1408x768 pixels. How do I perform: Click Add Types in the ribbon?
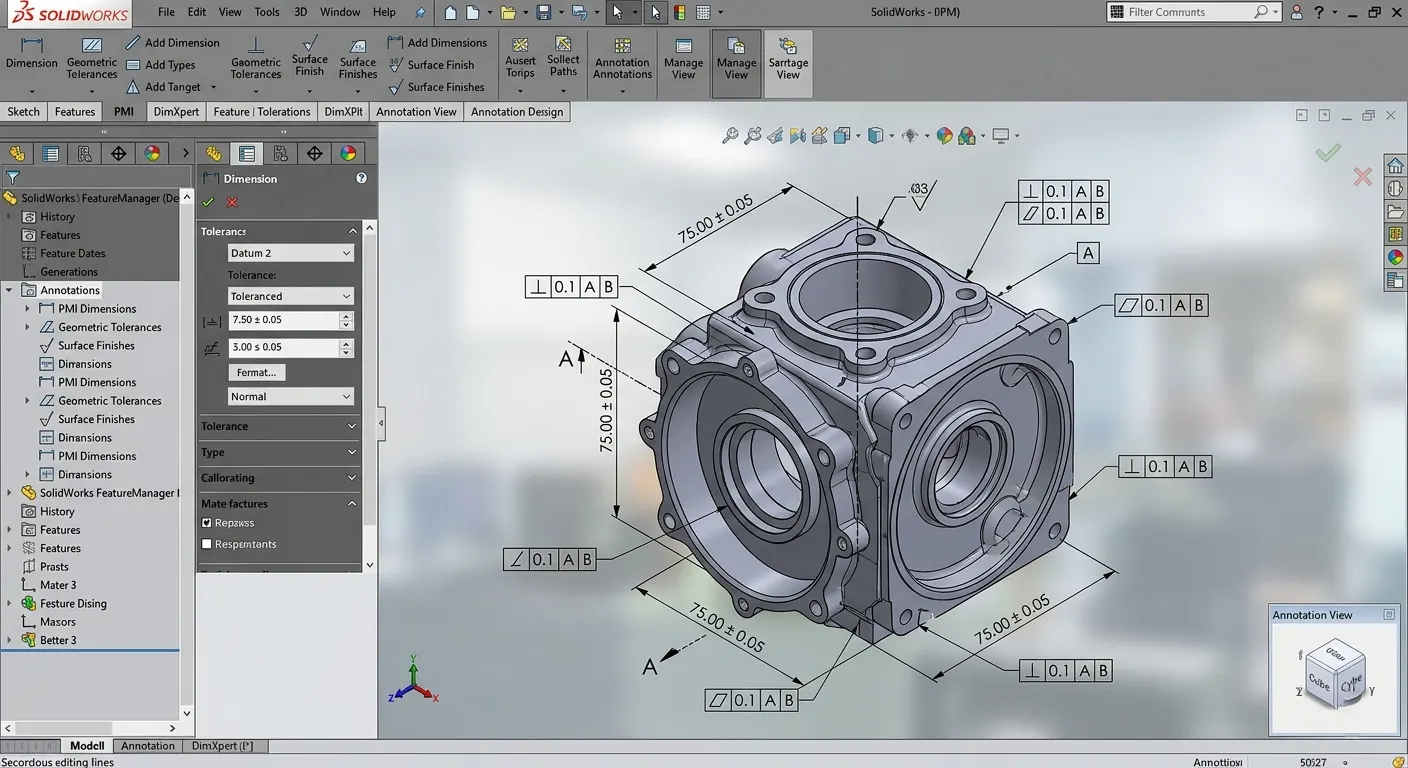[x=160, y=65]
